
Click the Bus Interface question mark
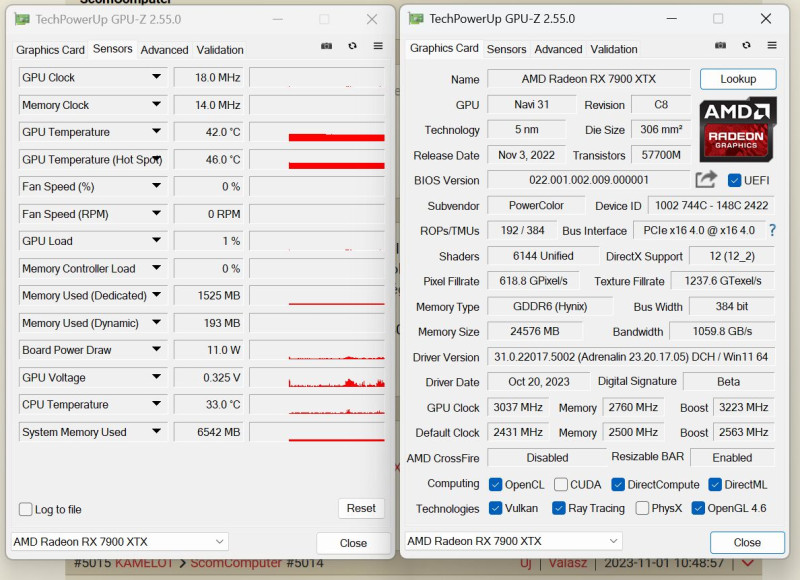[772, 230]
